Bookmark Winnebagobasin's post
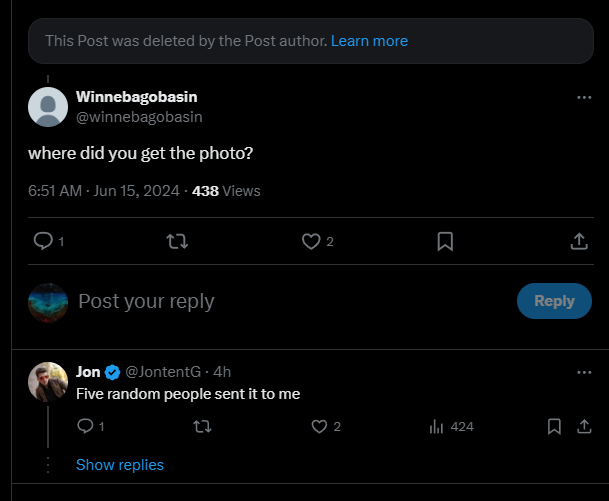This screenshot has width=609, height=501. point(445,241)
